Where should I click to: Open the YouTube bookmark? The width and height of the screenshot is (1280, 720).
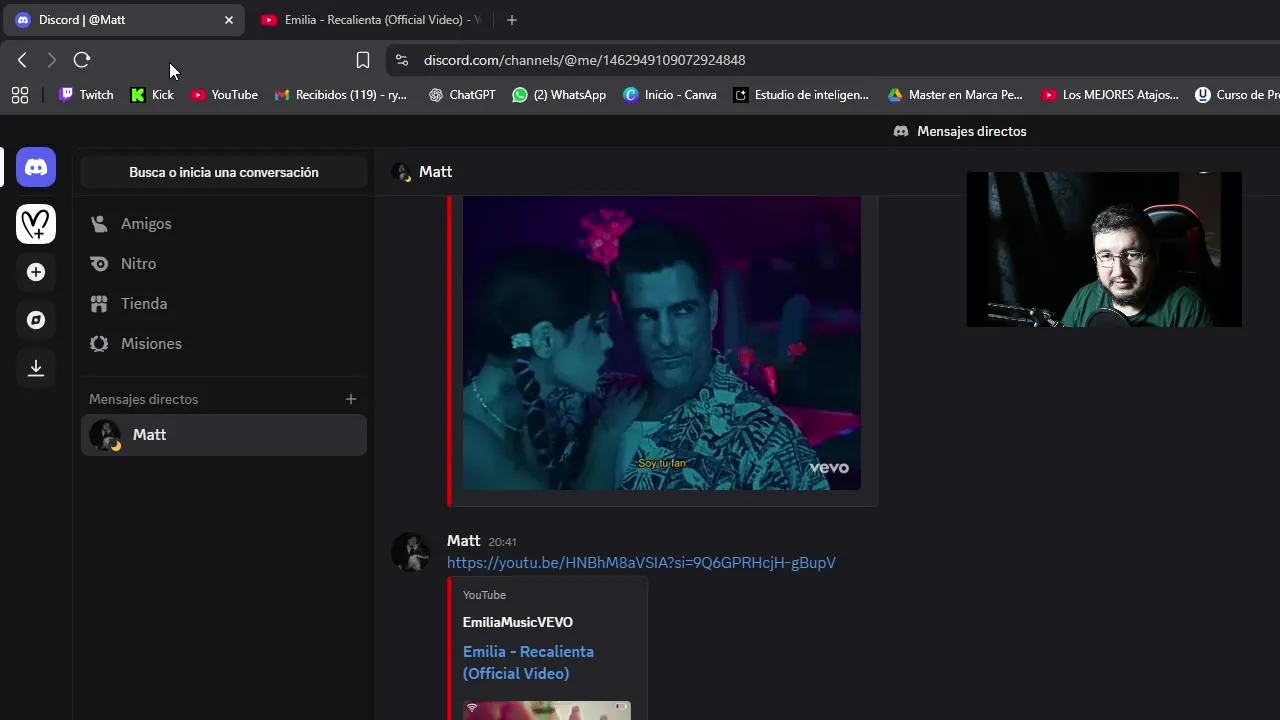[224, 95]
